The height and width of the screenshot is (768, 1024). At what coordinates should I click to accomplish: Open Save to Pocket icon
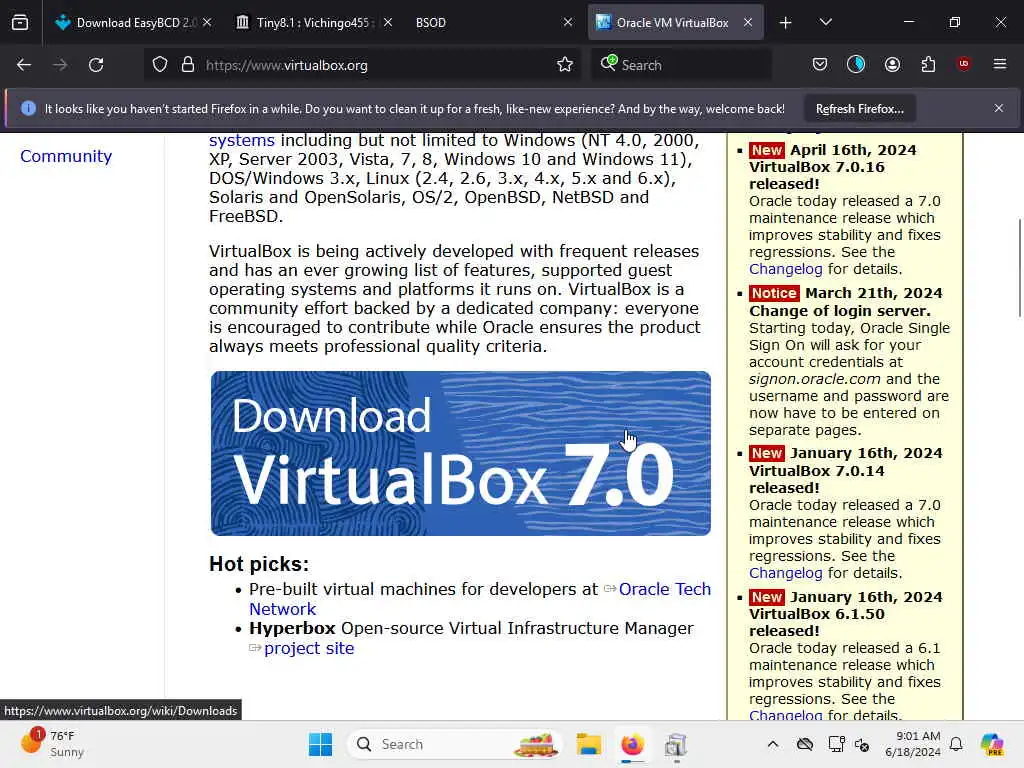pos(820,65)
